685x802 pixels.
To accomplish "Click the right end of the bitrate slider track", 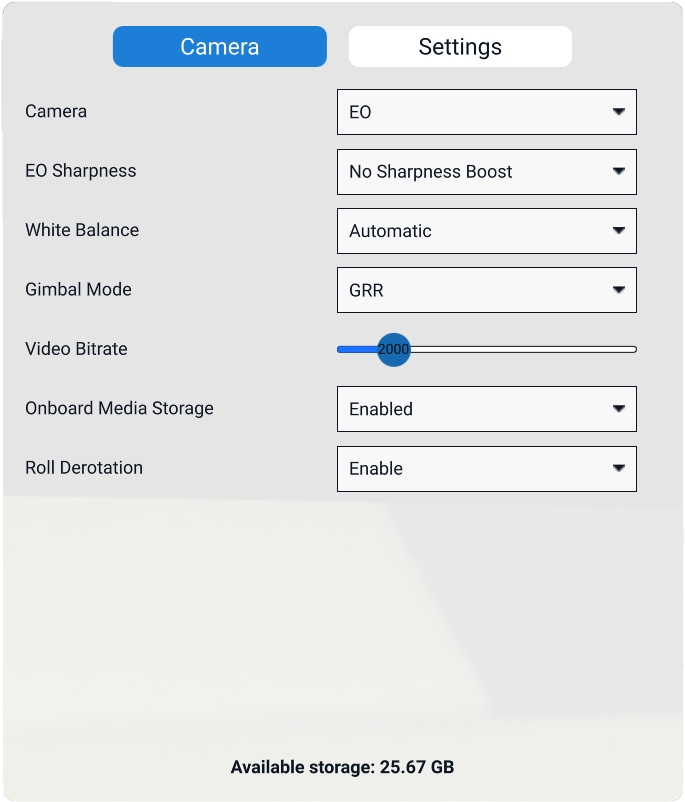I will [632, 349].
